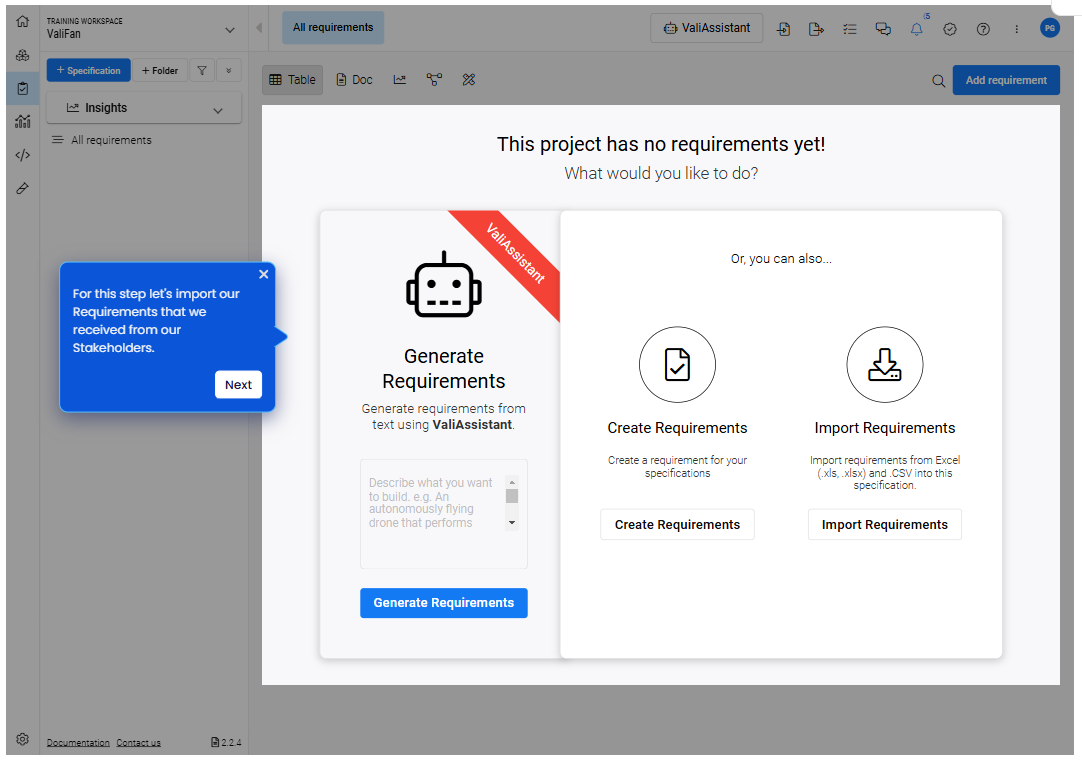Click the Import Requirements button
Viewport: 1082px width, 762px height.
[x=885, y=525]
